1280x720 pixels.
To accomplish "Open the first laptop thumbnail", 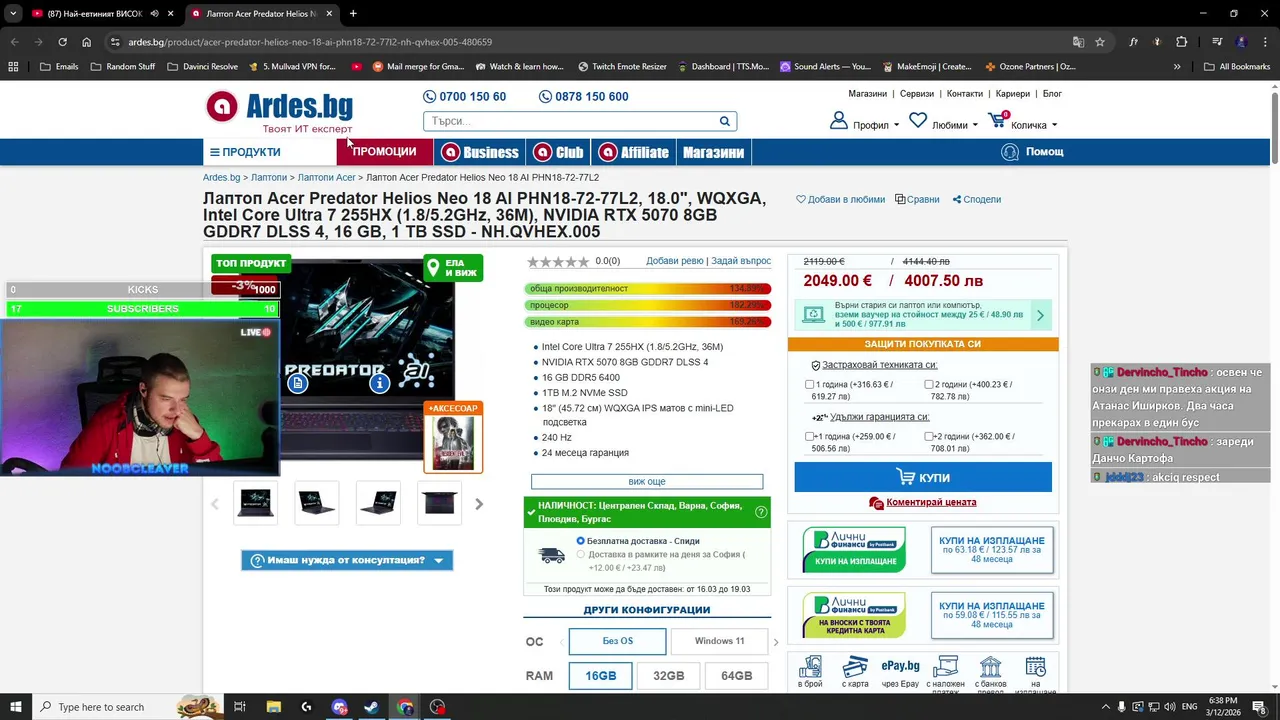I will [x=256, y=503].
